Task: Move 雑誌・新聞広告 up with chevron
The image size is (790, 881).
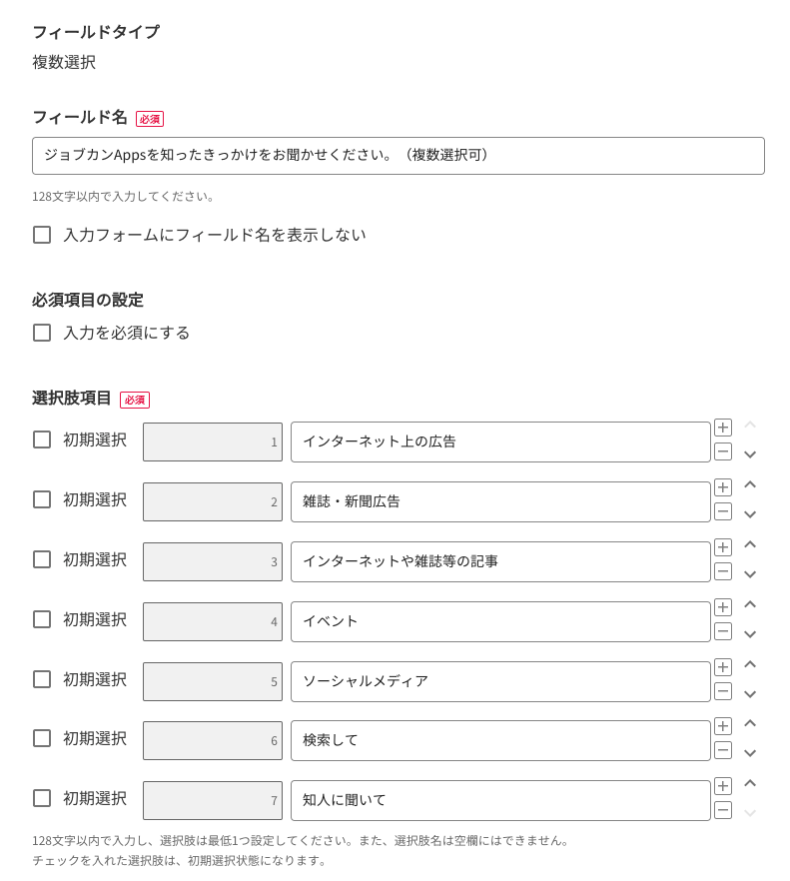Action: click(x=750, y=485)
